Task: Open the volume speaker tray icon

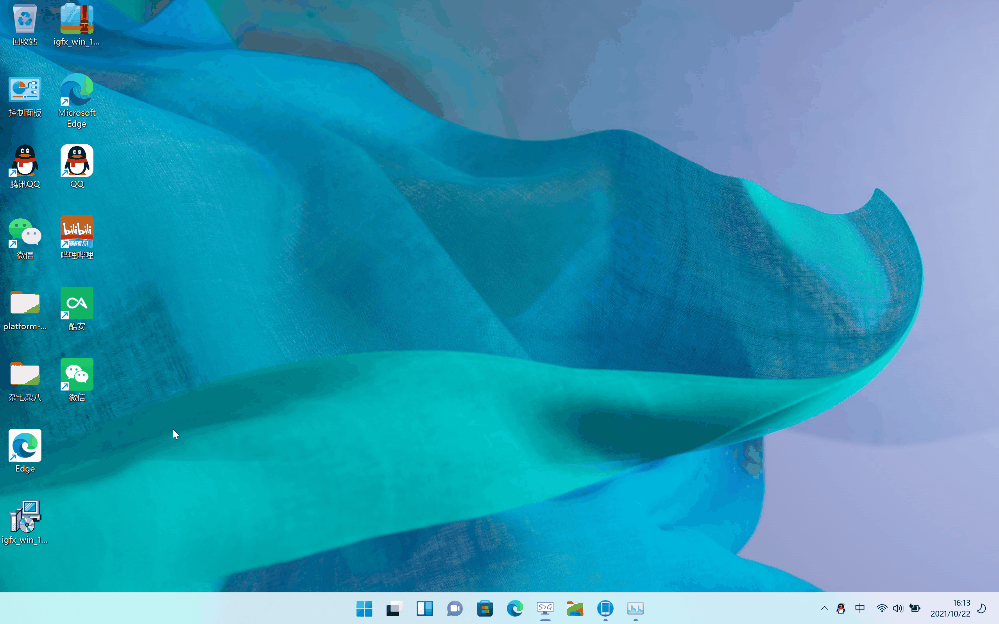Action: 898,609
